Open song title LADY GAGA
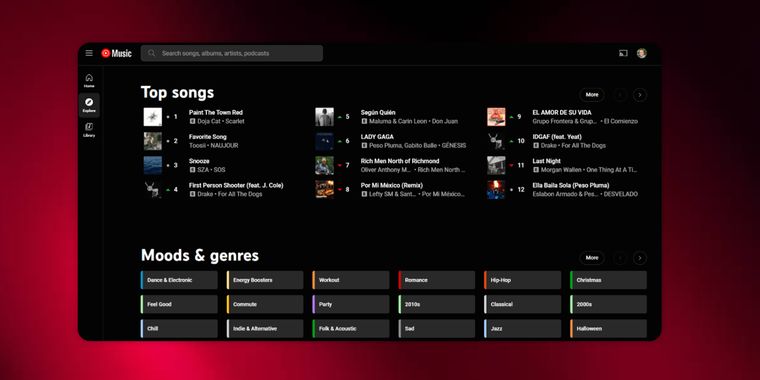 (x=377, y=137)
